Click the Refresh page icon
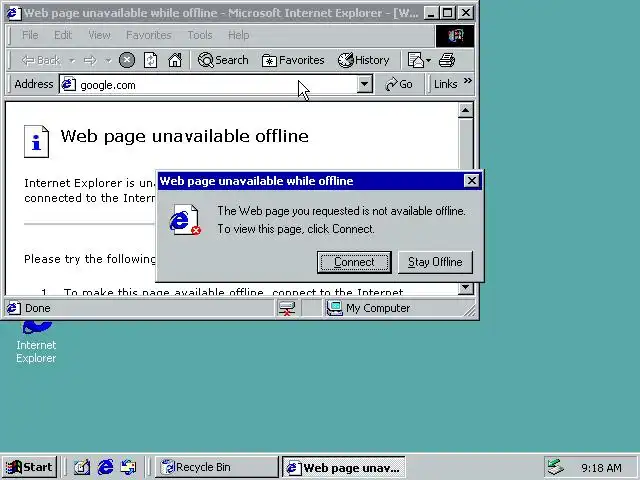This screenshot has height=480, width=640. click(151, 60)
